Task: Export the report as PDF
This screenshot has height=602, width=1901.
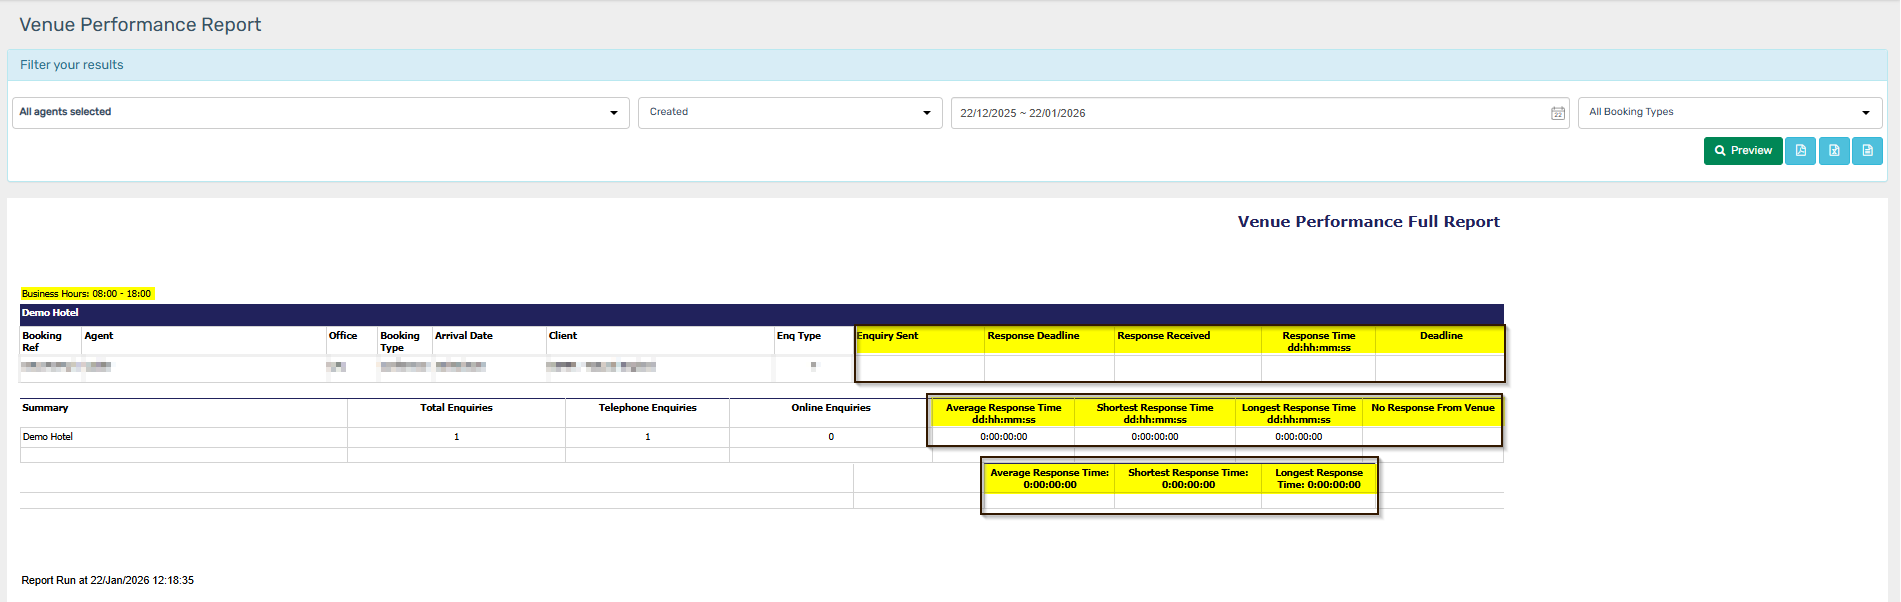Action: click(x=1800, y=151)
